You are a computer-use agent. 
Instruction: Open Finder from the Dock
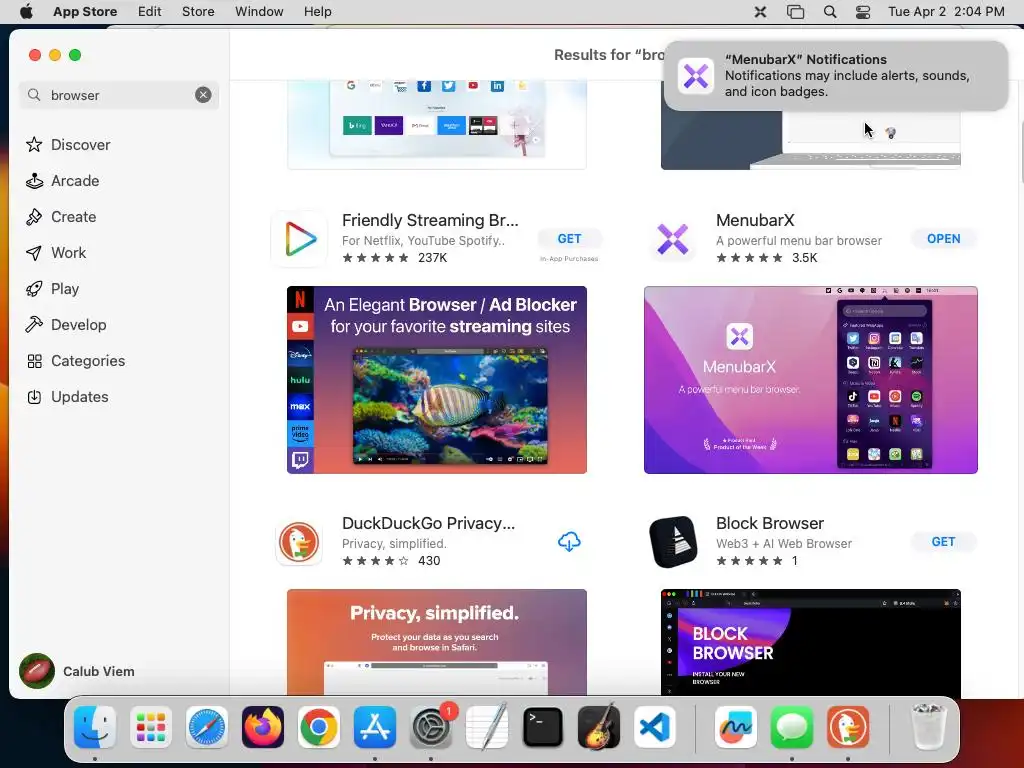coord(95,727)
